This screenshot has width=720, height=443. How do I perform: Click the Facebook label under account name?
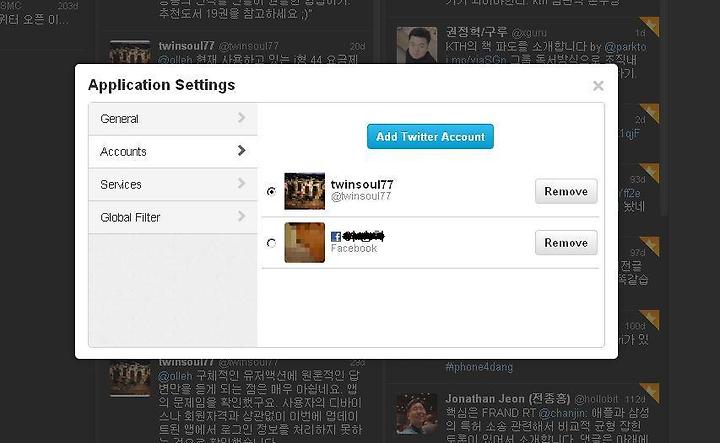[354, 248]
